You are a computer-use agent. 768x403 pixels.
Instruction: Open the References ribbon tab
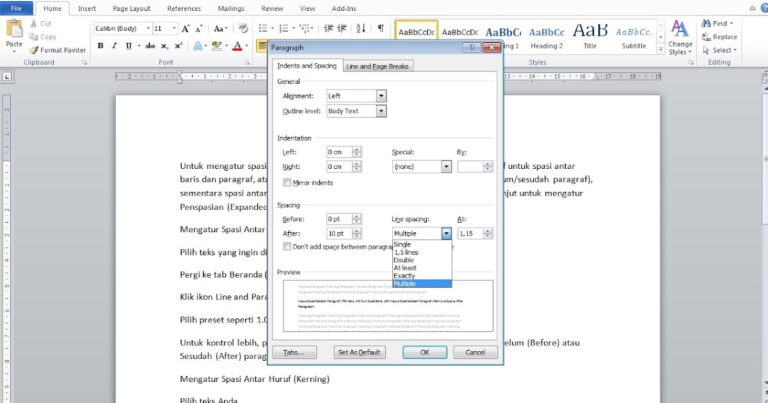184,8
